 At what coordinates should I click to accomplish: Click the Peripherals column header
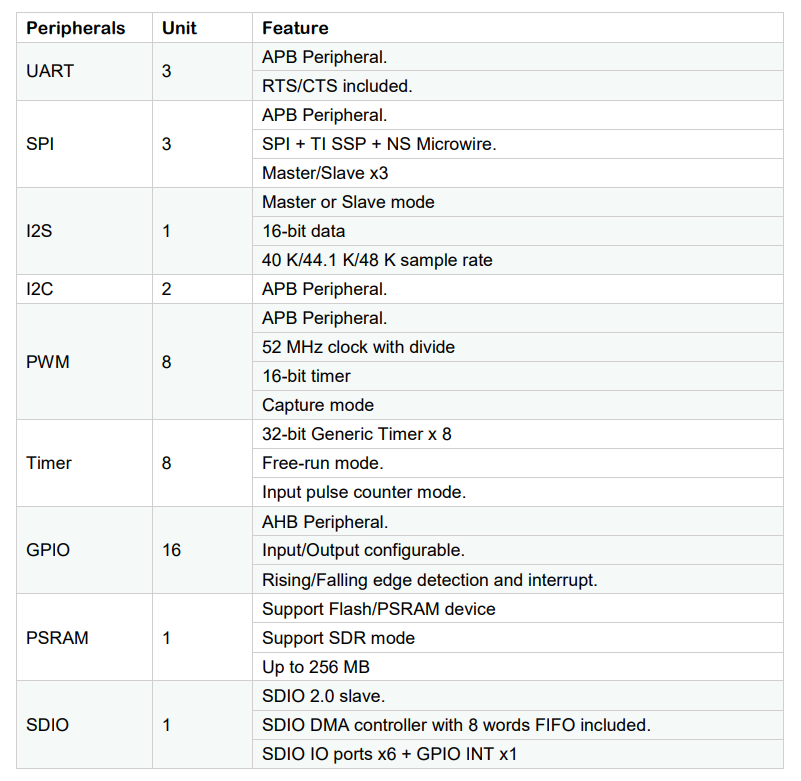(x=84, y=28)
